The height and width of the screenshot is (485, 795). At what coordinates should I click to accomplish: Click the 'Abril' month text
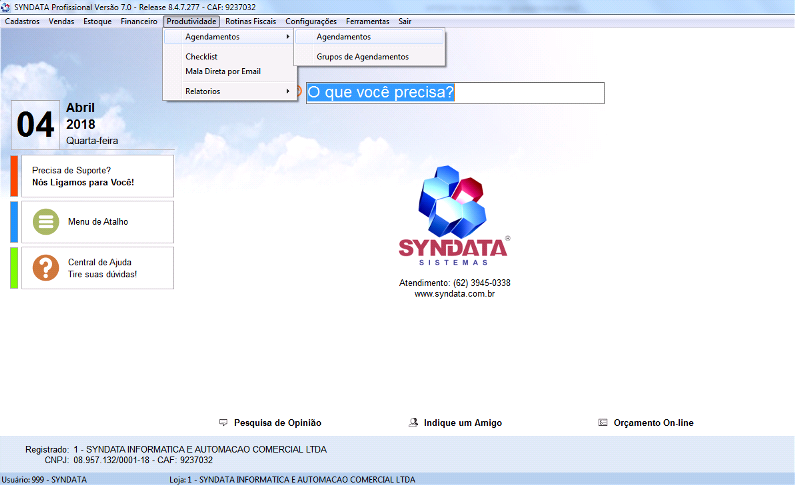pos(80,108)
